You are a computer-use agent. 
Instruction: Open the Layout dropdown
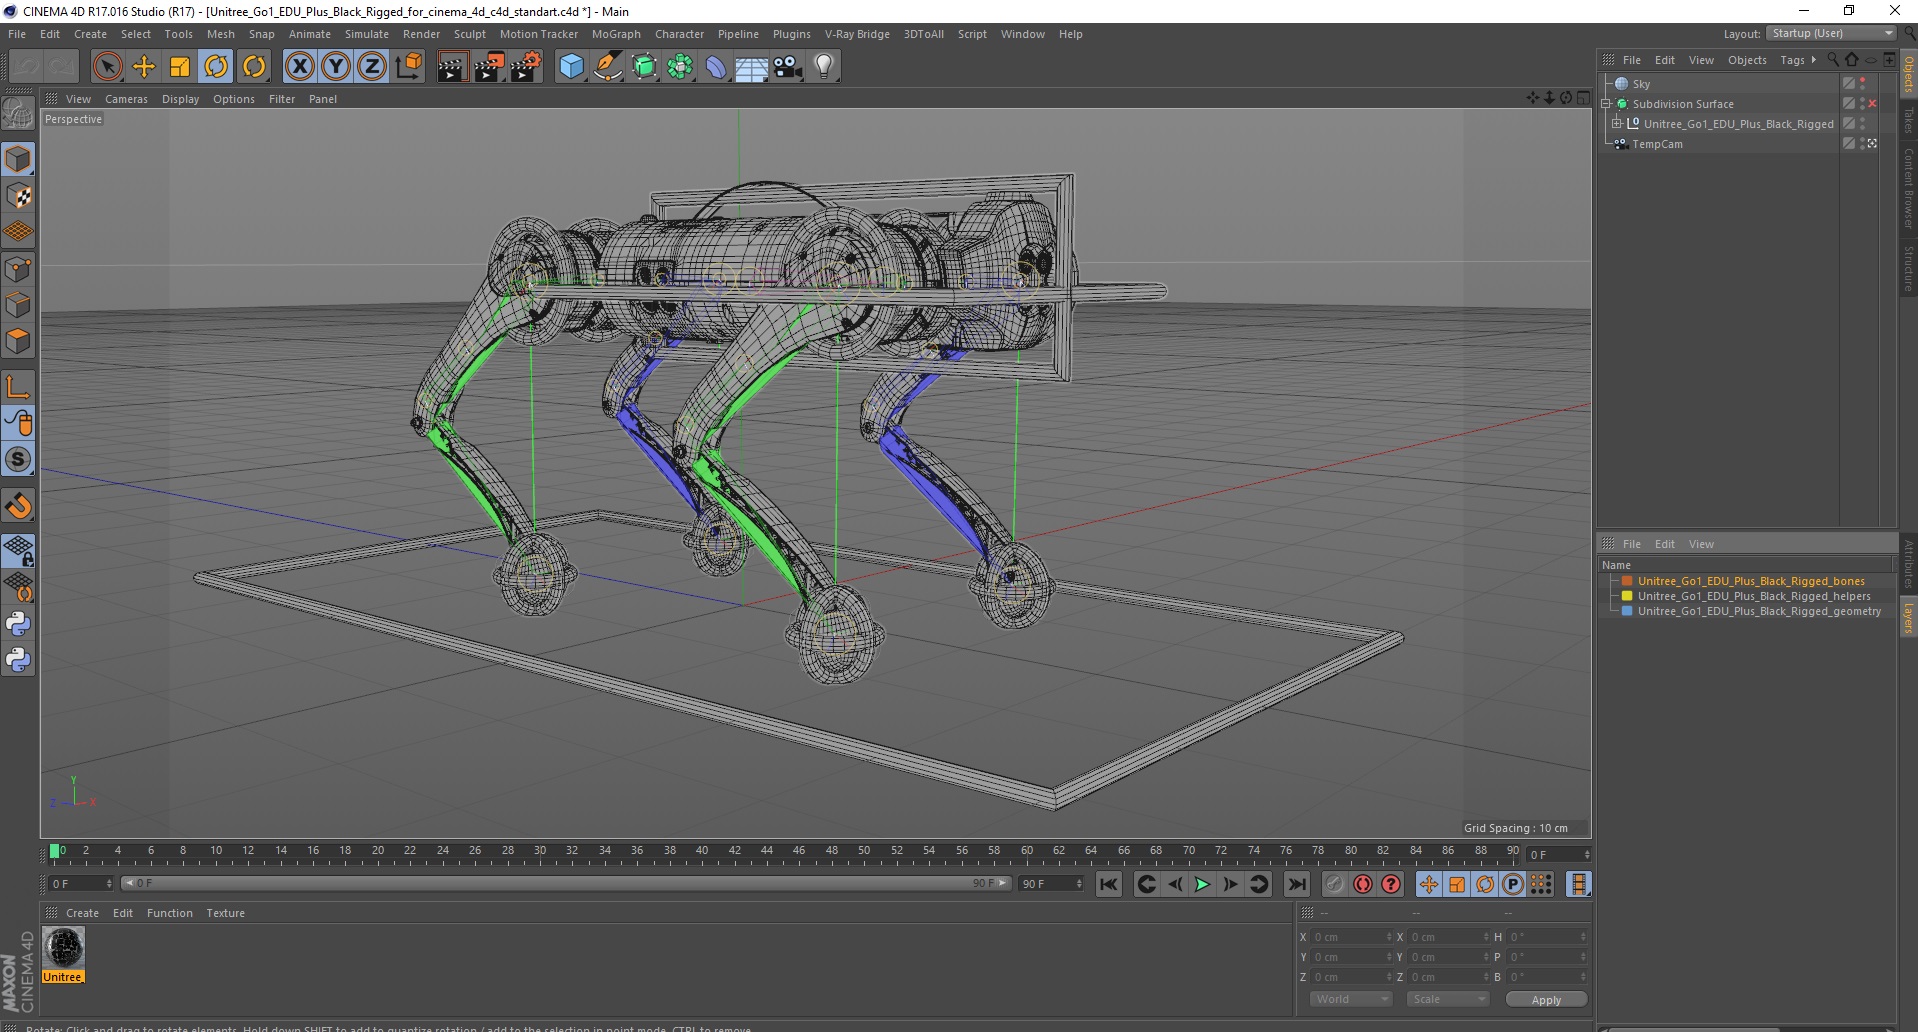click(1831, 34)
